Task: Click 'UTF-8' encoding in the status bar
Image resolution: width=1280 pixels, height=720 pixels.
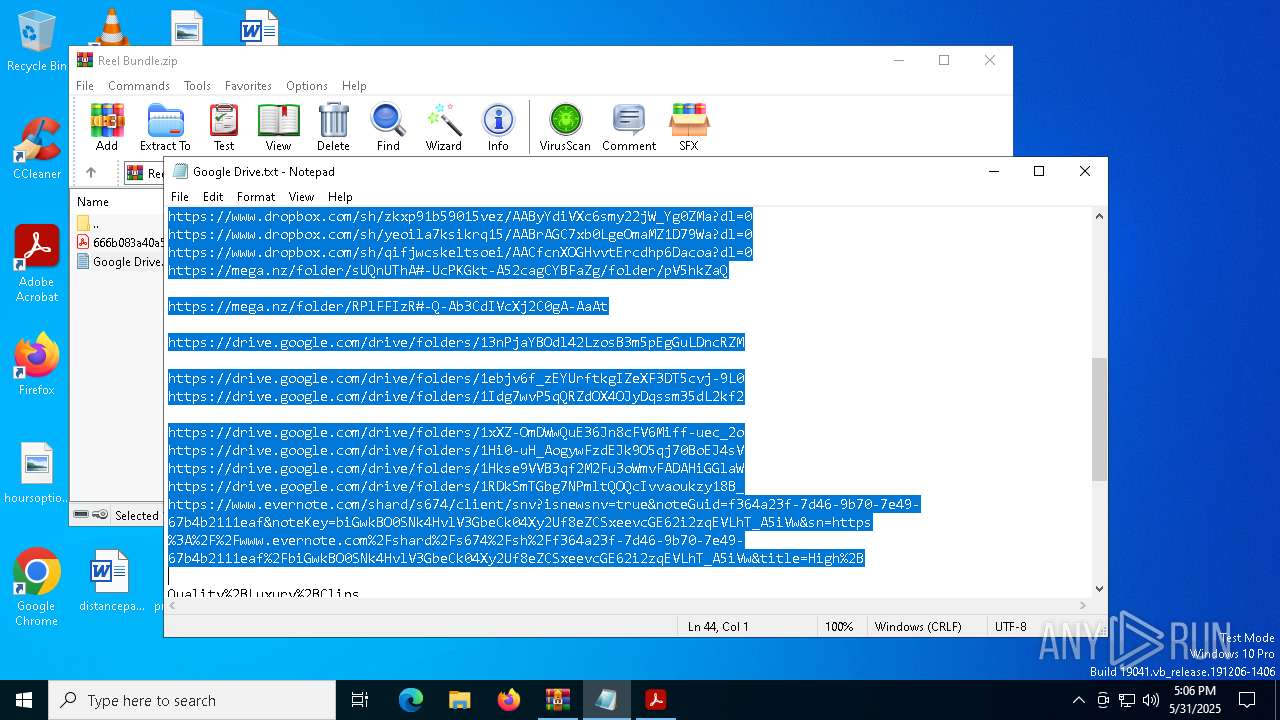Action: (x=1011, y=627)
